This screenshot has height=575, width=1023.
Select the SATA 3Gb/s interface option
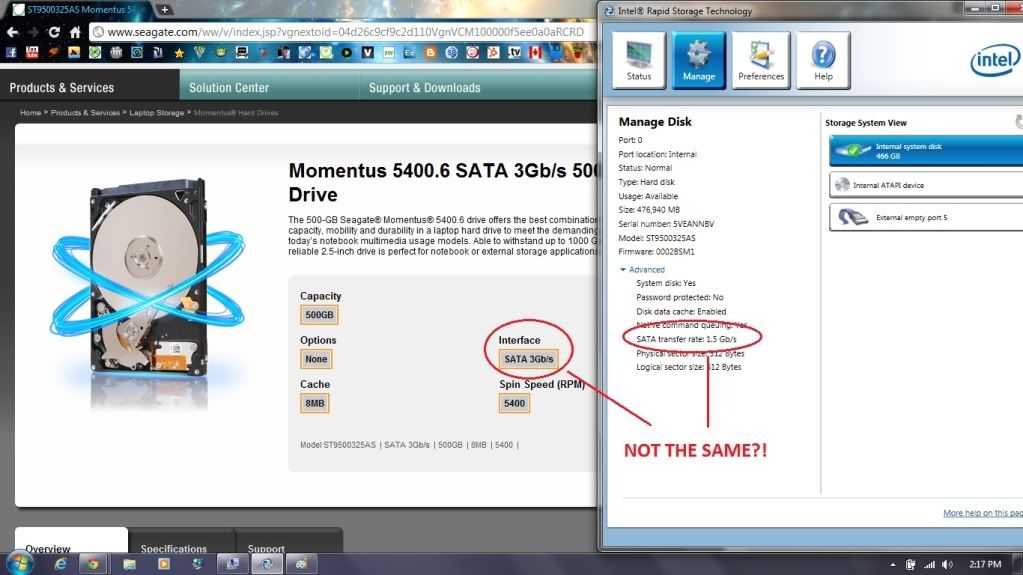tap(528, 359)
